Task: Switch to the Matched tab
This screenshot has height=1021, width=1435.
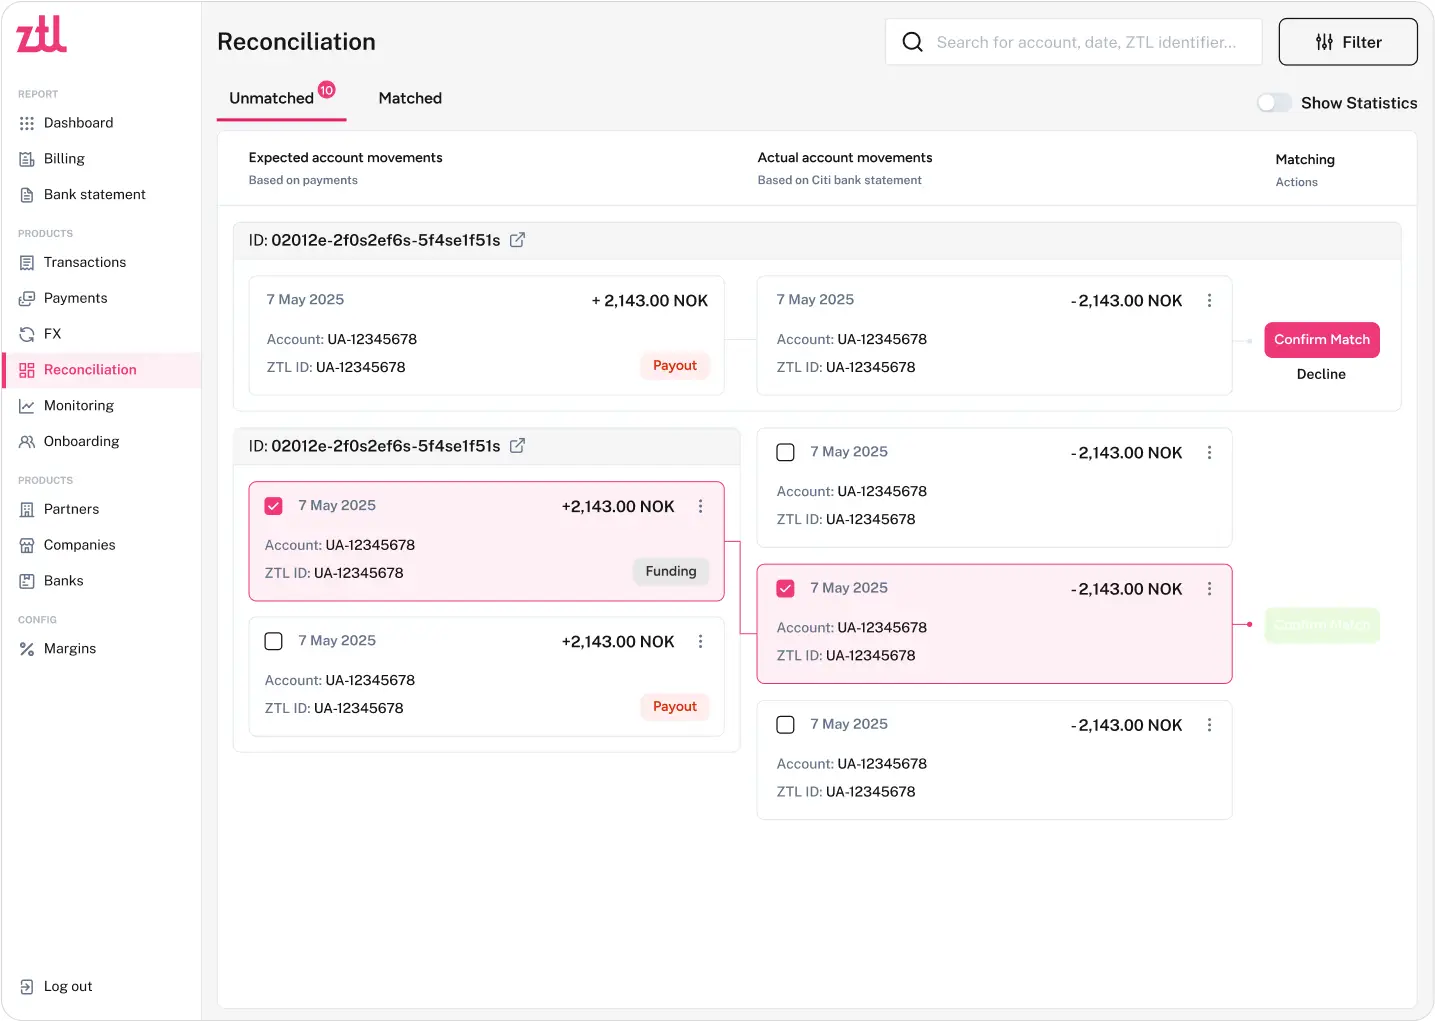Action: pyautogui.click(x=410, y=98)
